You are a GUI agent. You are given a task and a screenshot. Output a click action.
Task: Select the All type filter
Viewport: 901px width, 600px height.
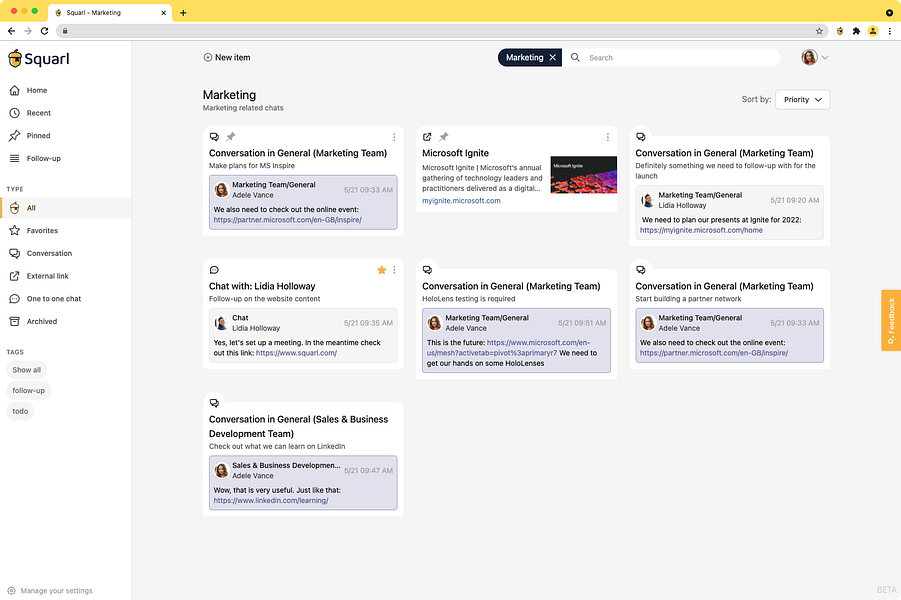[x=66, y=208]
